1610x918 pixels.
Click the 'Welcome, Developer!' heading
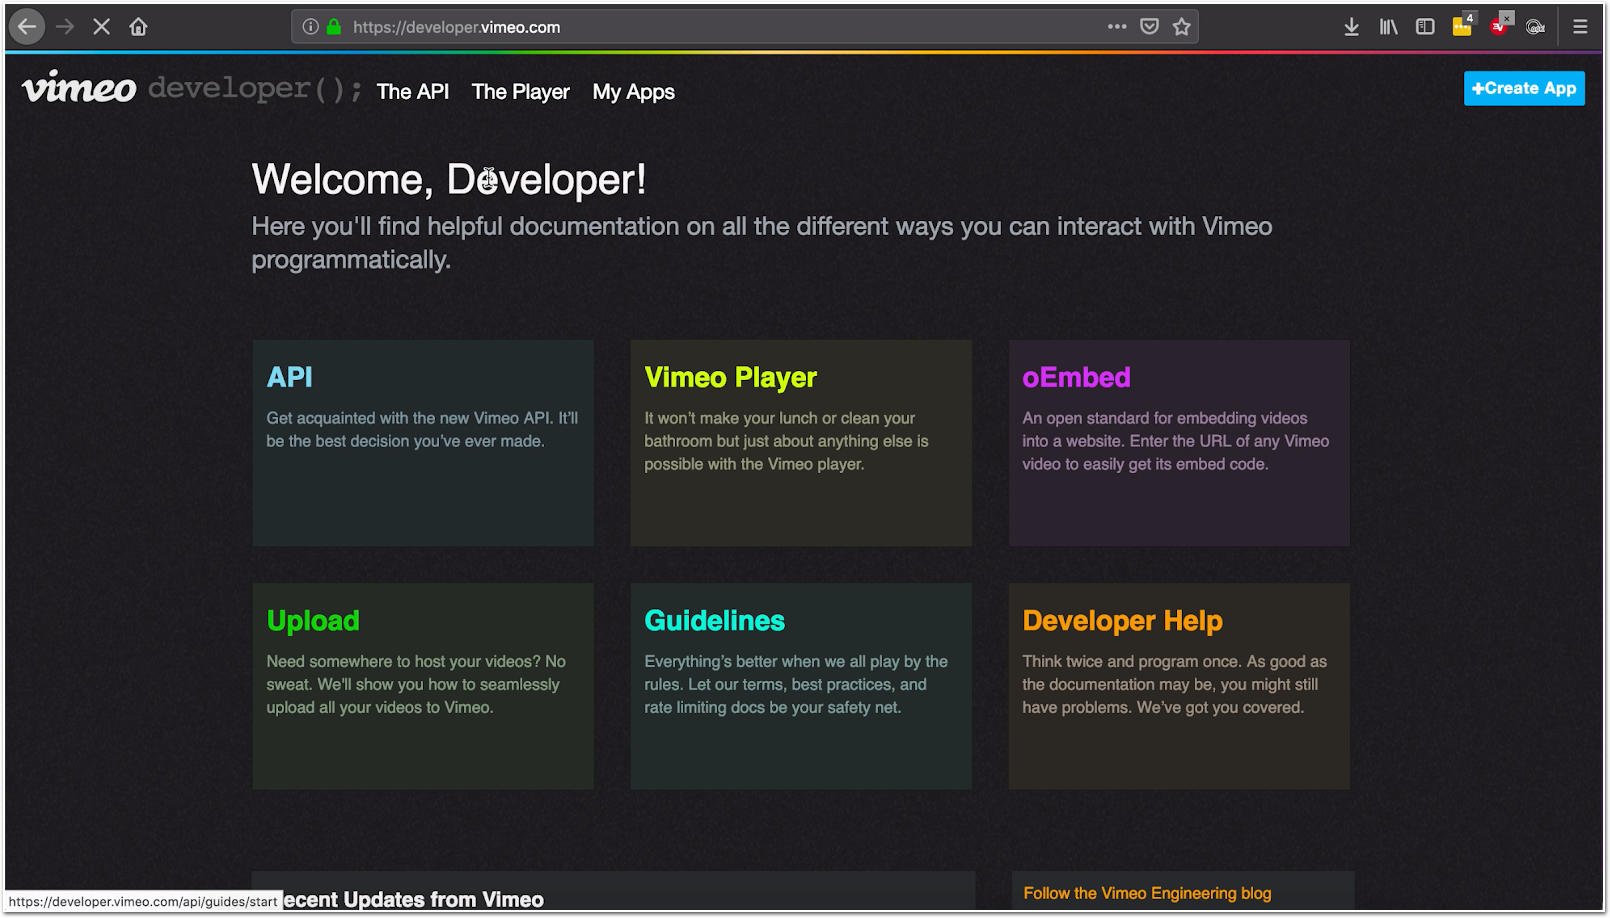click(x=449, y=180)
